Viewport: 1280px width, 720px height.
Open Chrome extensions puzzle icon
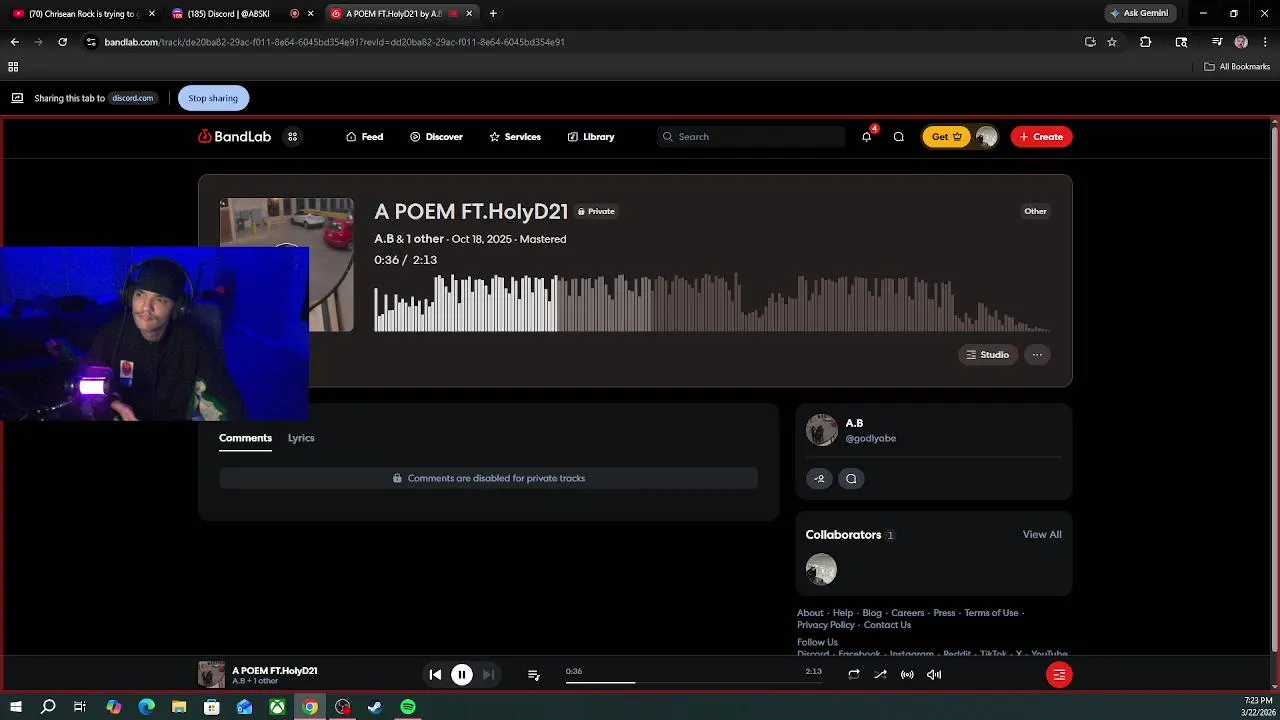pyautogui.click(x=1146, y=42)
